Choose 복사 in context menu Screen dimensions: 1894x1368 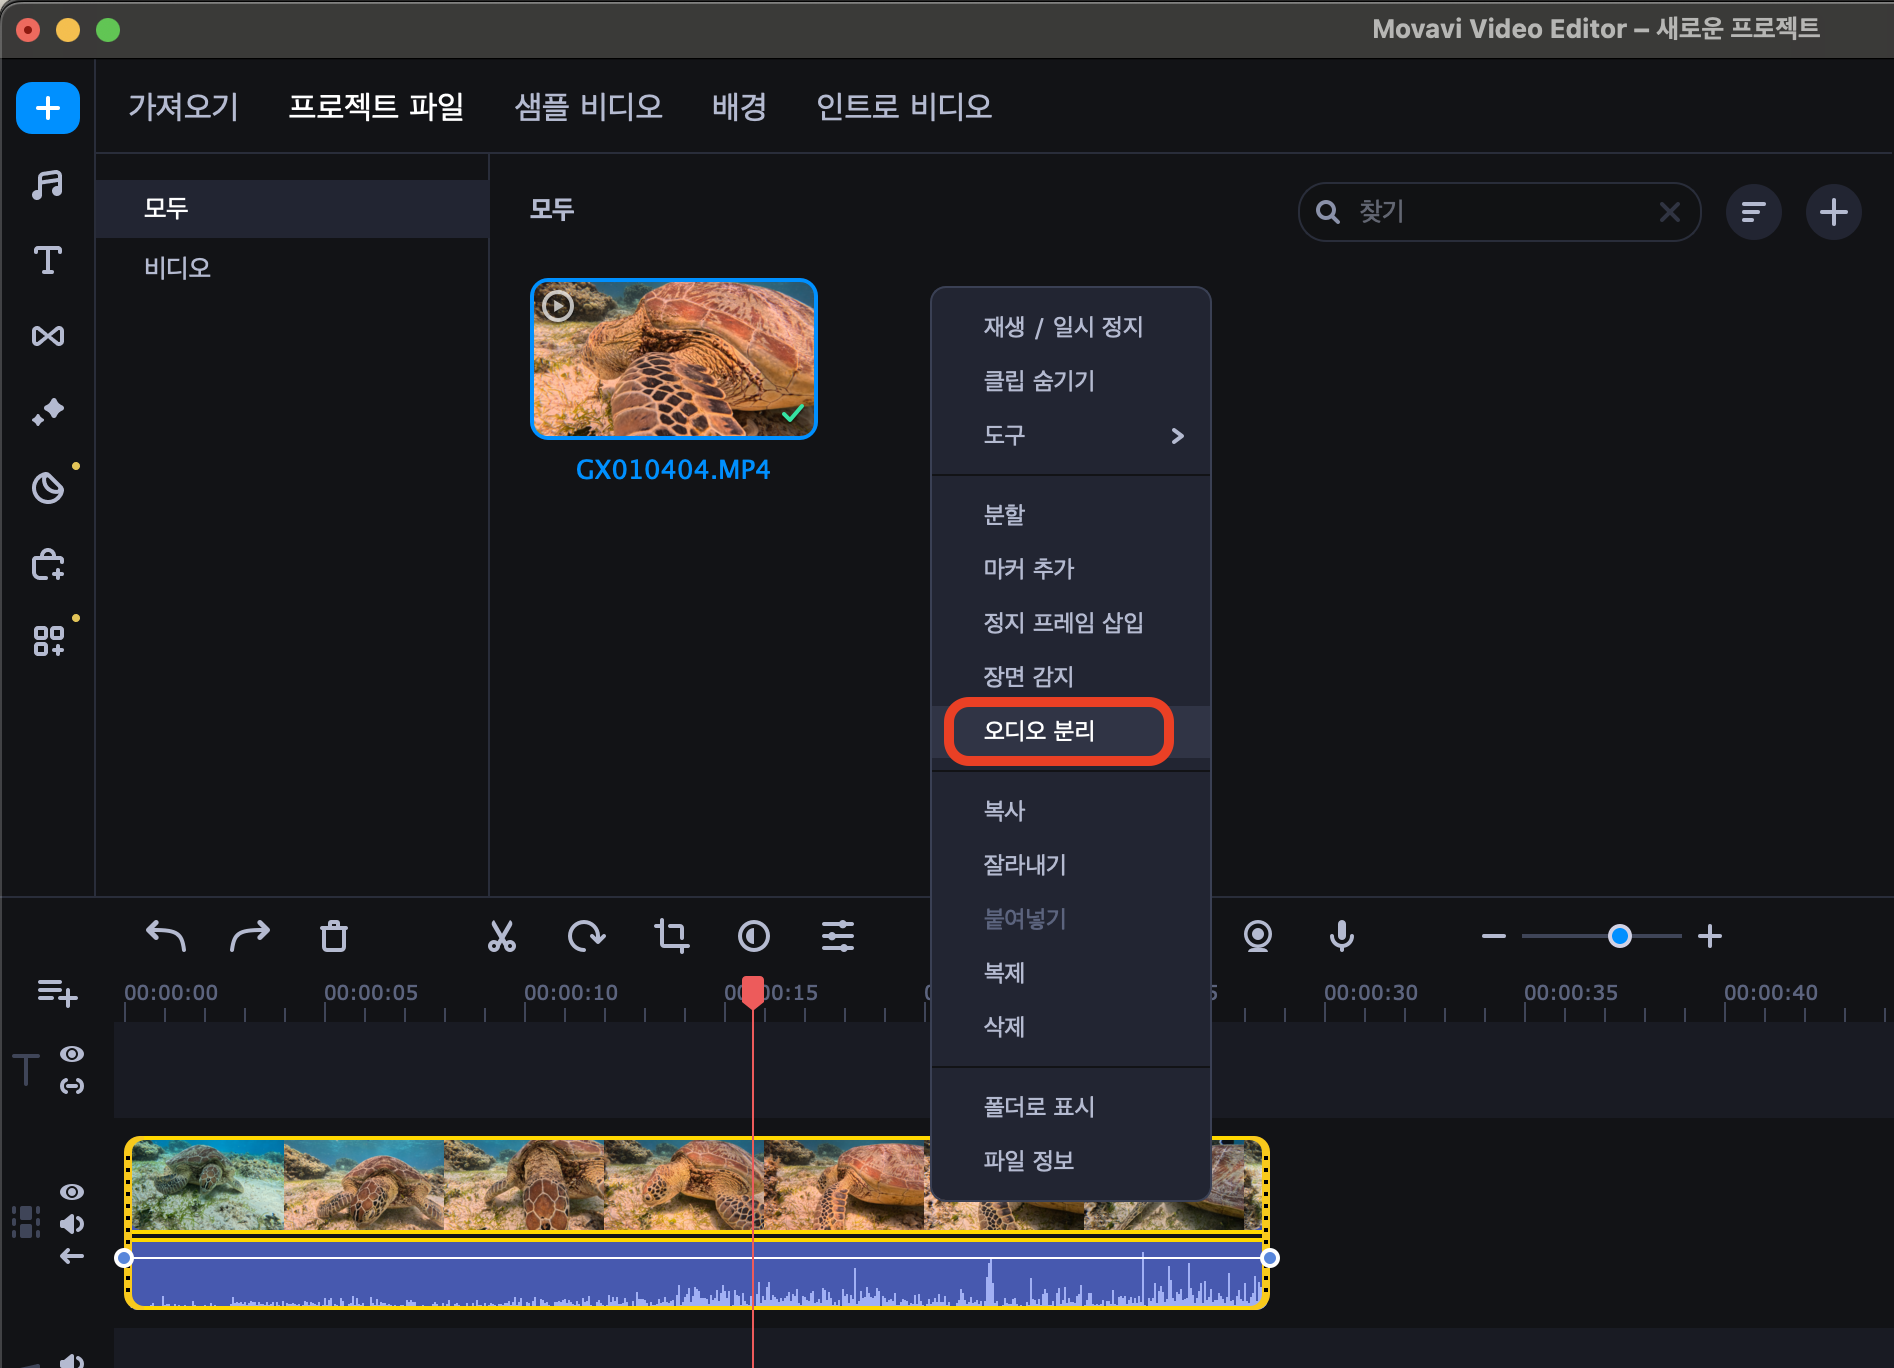[1071, 811]
